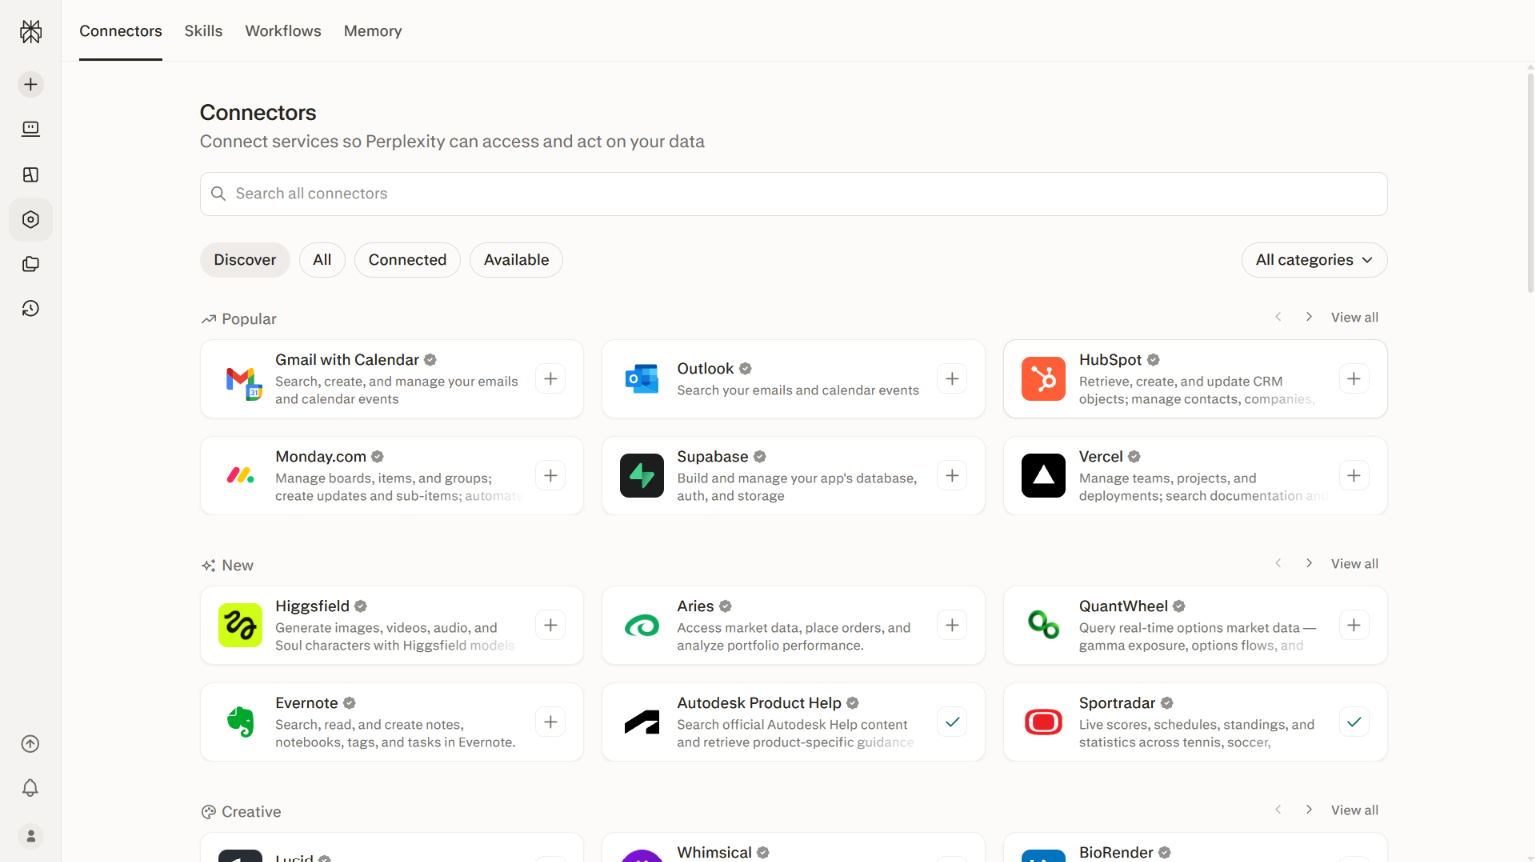Go to previous page of New connectors

pos(1278,563)
